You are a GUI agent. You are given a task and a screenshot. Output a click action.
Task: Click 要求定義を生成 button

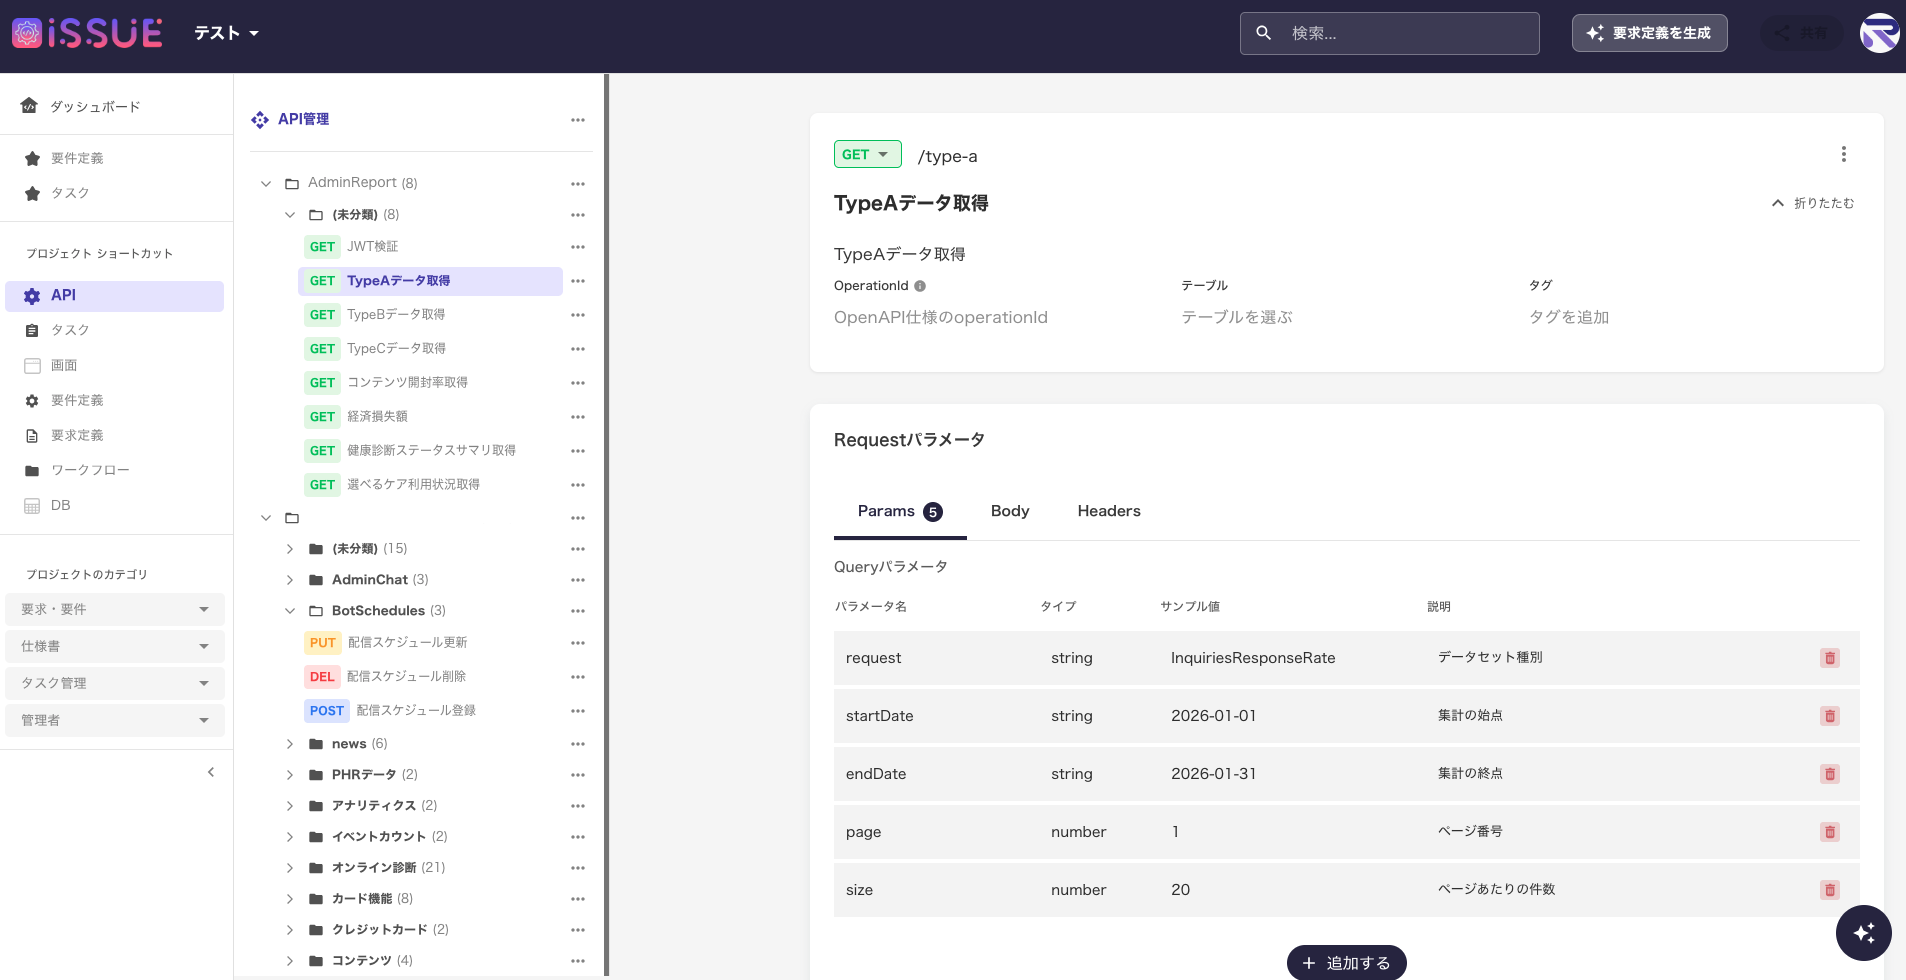pyautogui.click(x=1649, y=33)
